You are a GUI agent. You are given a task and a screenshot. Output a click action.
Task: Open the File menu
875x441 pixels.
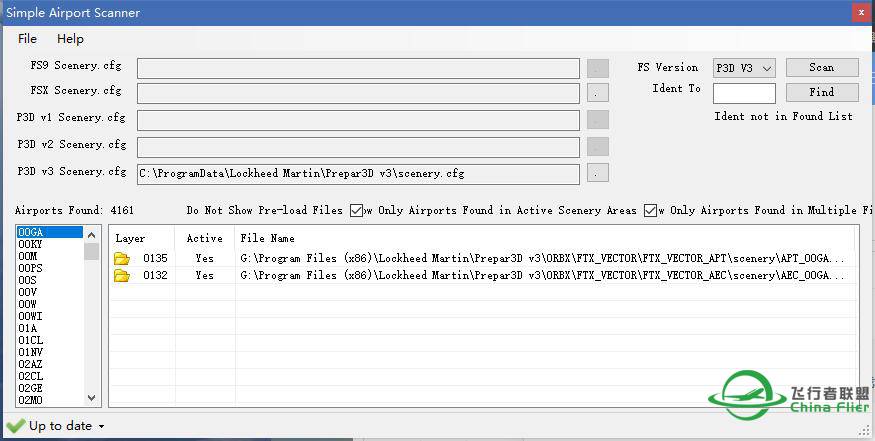coord(27,39)
